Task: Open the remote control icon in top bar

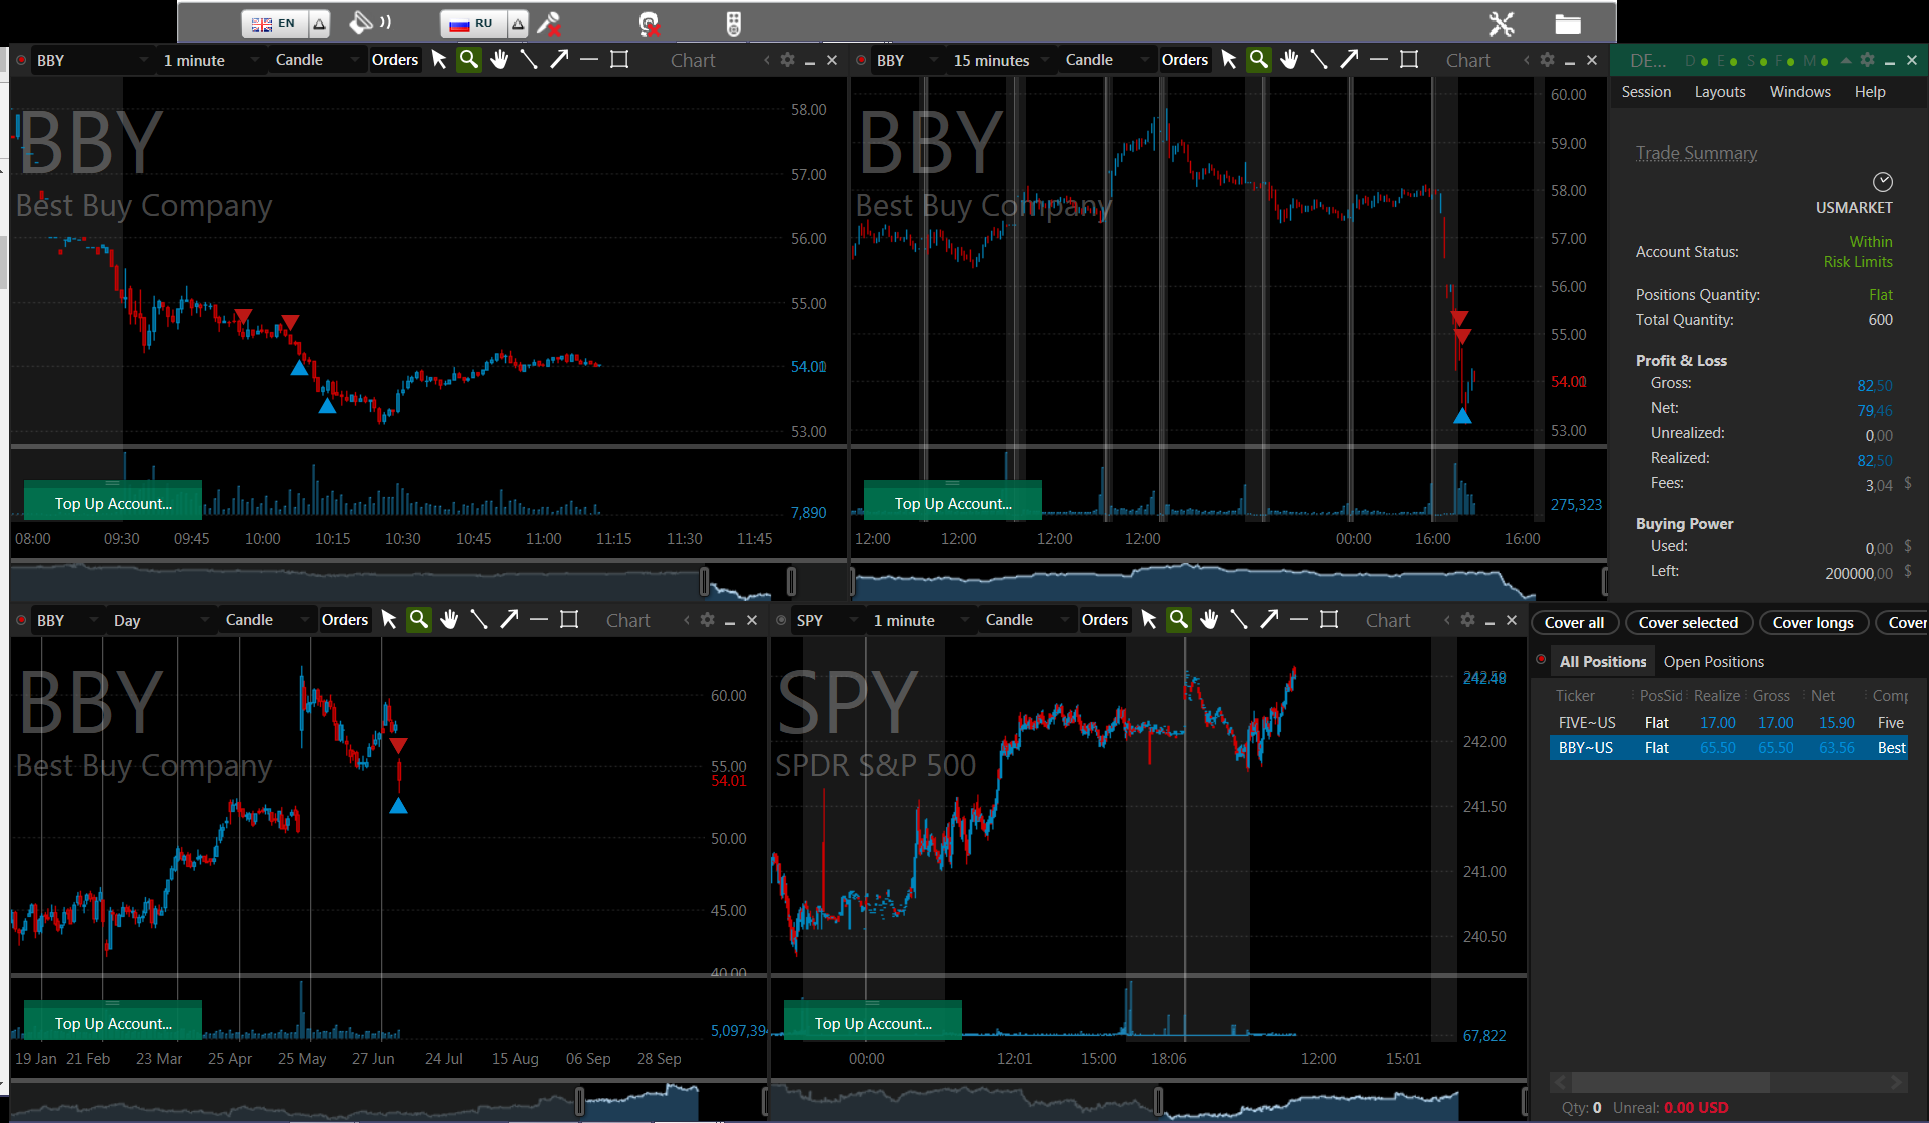Action: tap(733, 24)
